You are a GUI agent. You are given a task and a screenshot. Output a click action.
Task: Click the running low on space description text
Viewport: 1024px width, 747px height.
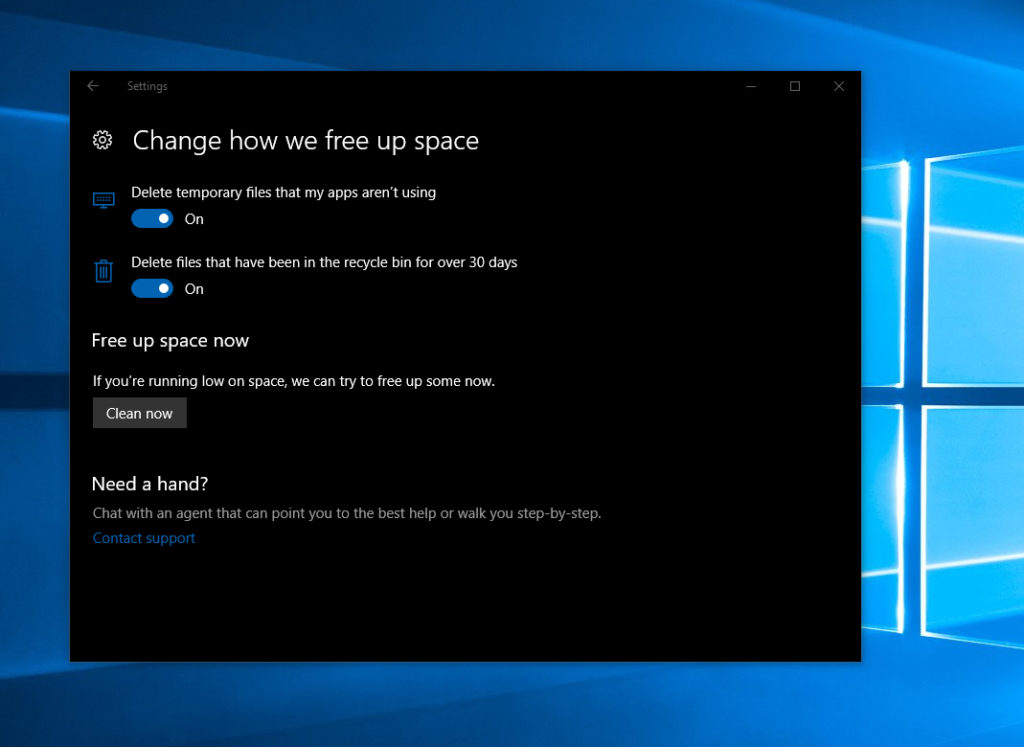[292, 381]
